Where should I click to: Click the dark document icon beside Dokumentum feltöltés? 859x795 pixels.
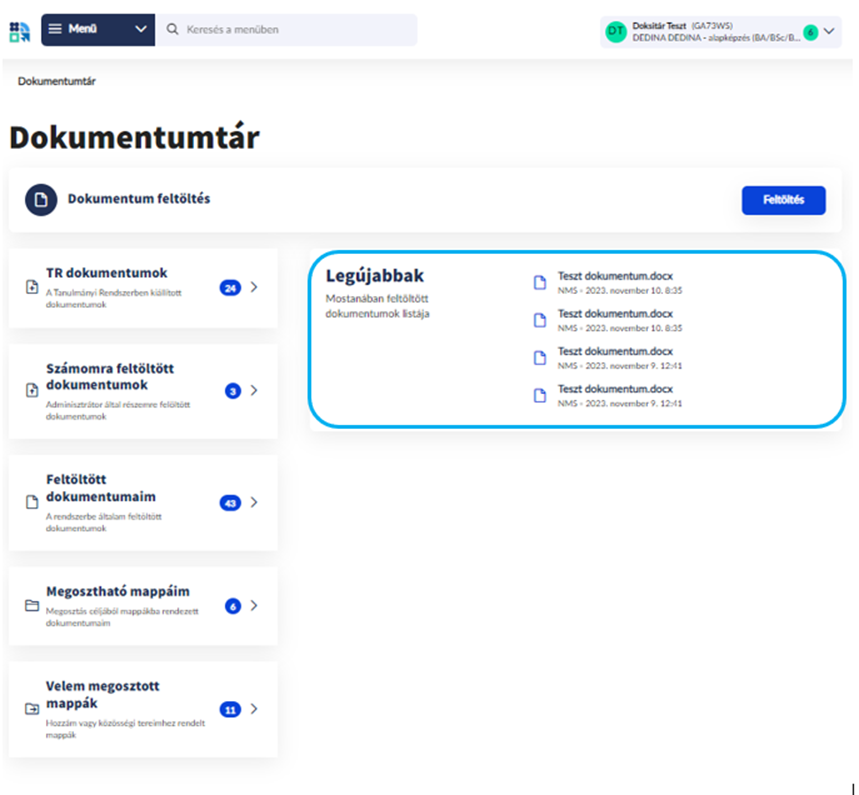point(41,199)
